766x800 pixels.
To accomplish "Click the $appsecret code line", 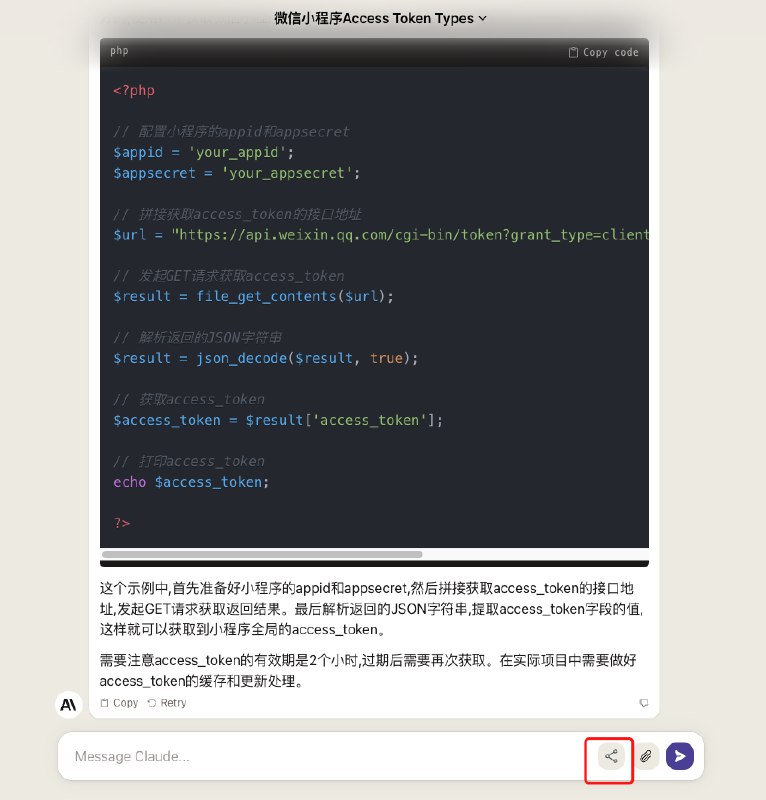I will (236, 173).
